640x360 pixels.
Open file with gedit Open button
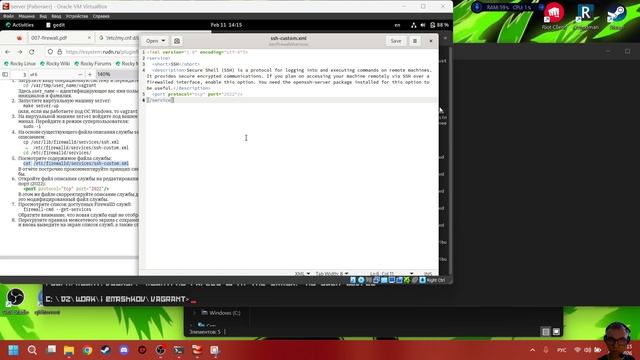151,41
